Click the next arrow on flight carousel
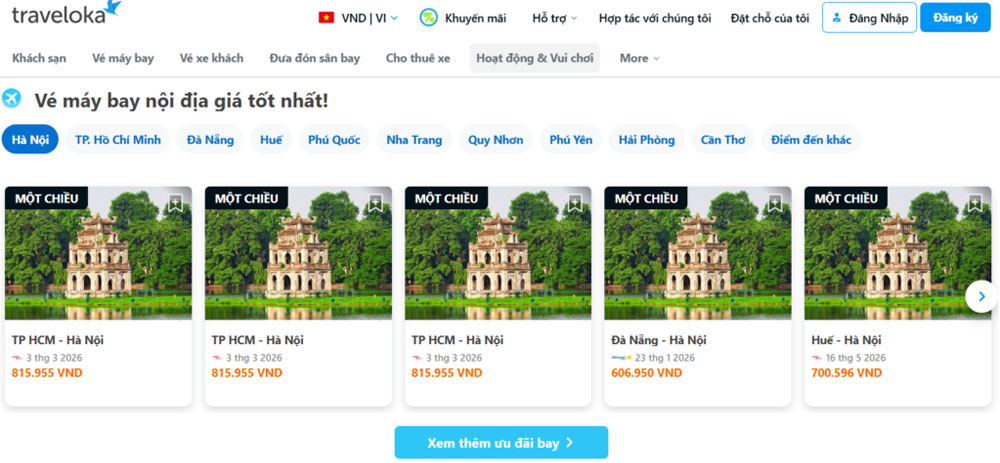Image resolution: width=1000 pixels, height=463 pixels. coord(981,296)
